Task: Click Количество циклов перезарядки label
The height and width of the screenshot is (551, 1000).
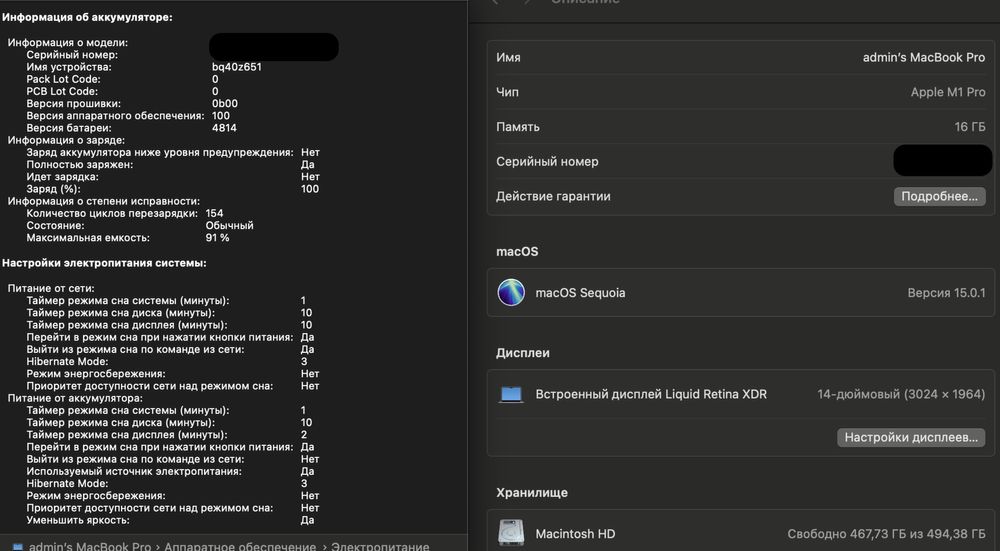Action: (112, 213)
